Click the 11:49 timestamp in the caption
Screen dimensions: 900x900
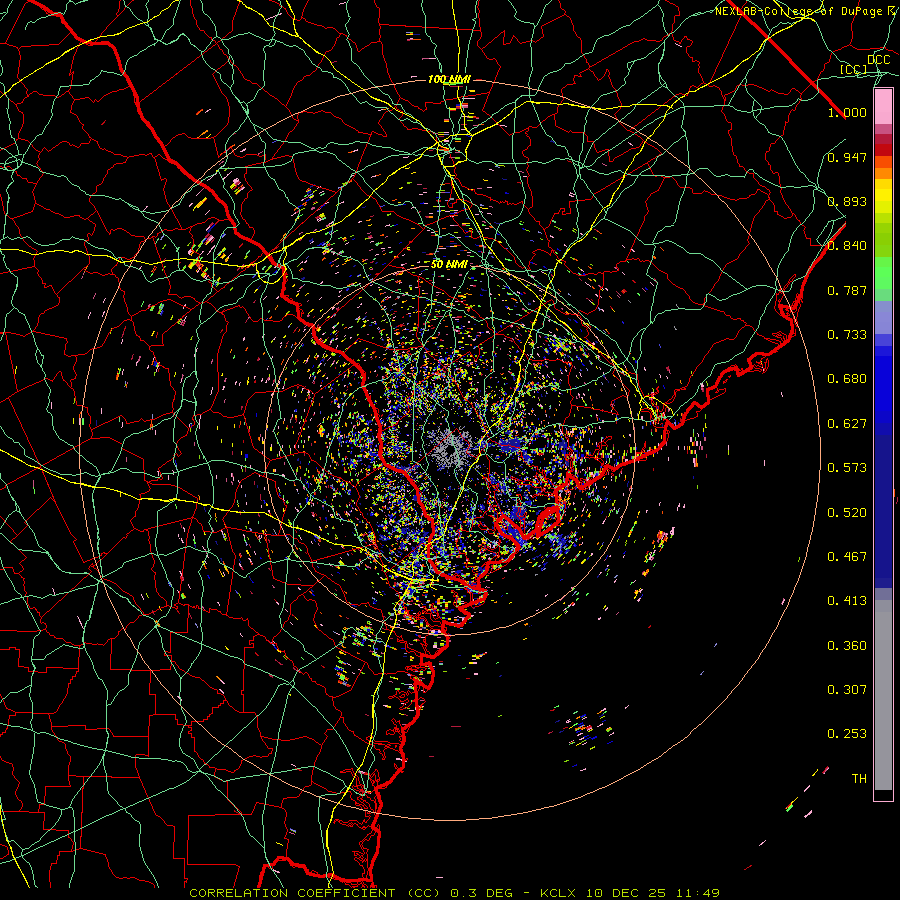pyautogui.click(x=697, y=893)
